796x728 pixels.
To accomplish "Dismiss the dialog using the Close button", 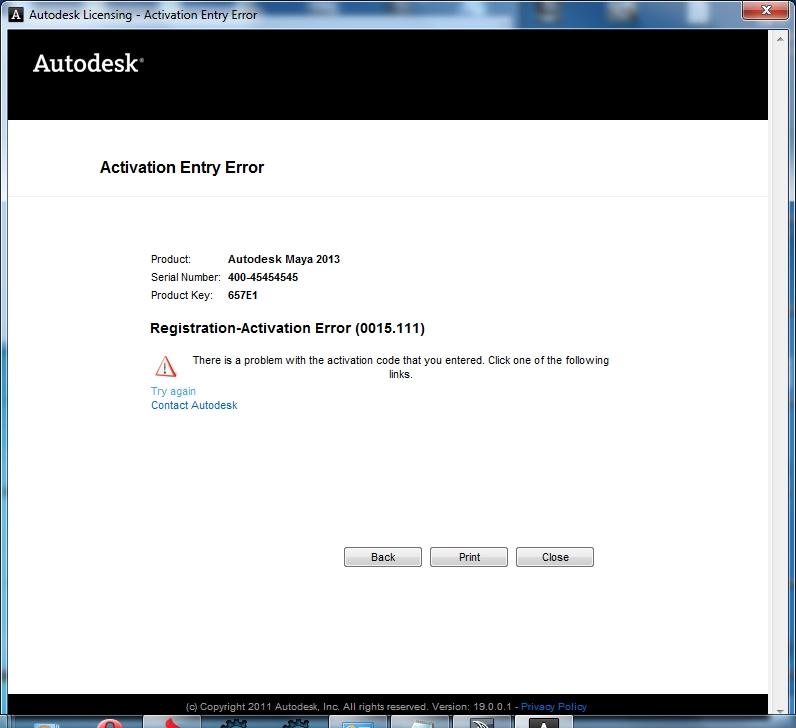I will (x=555, y=557).
